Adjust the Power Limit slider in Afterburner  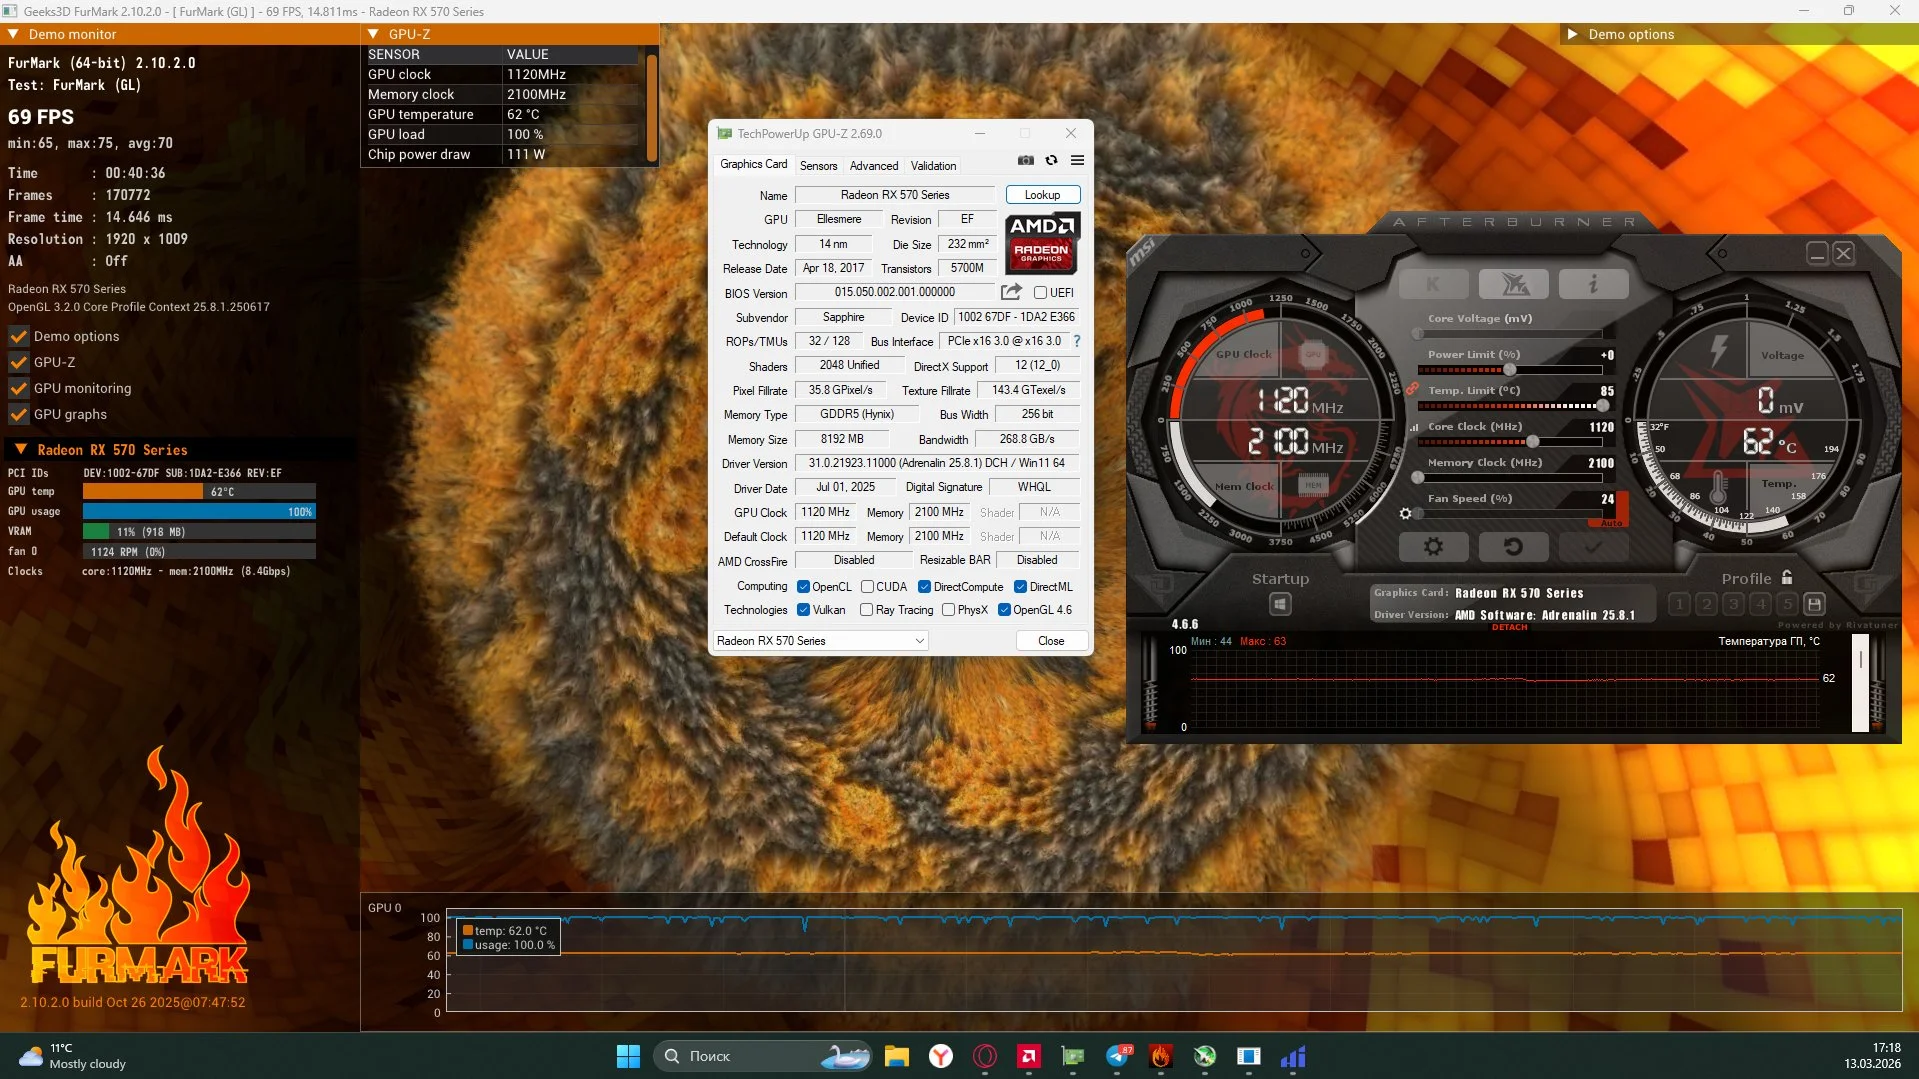point(1510,369)
